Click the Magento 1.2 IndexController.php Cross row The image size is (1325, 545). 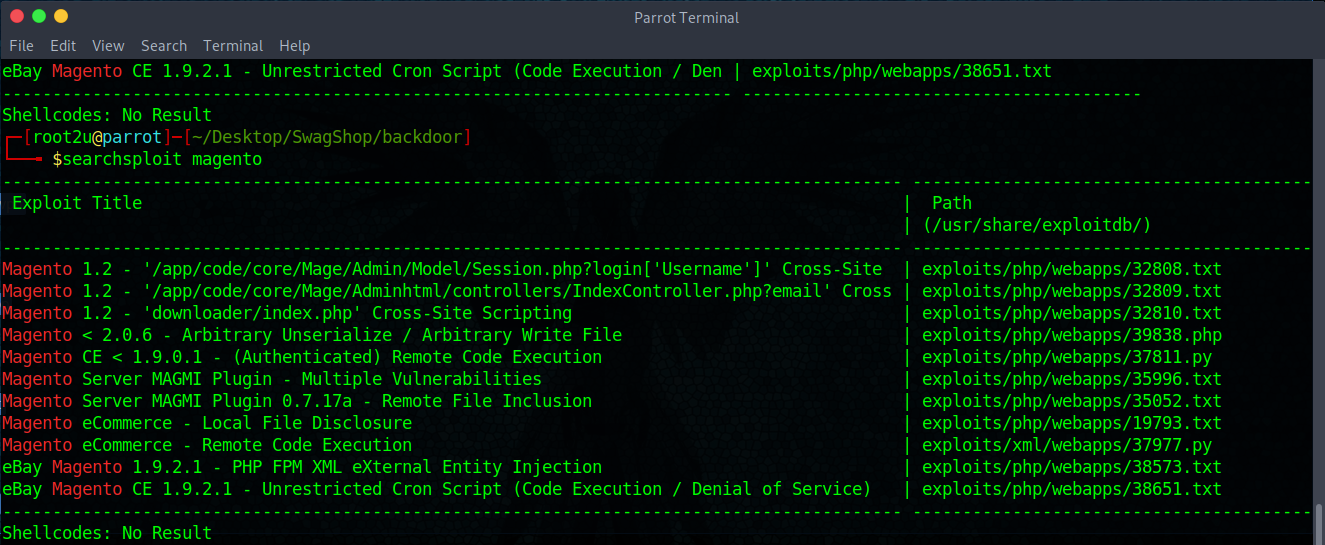coord(447,291)
